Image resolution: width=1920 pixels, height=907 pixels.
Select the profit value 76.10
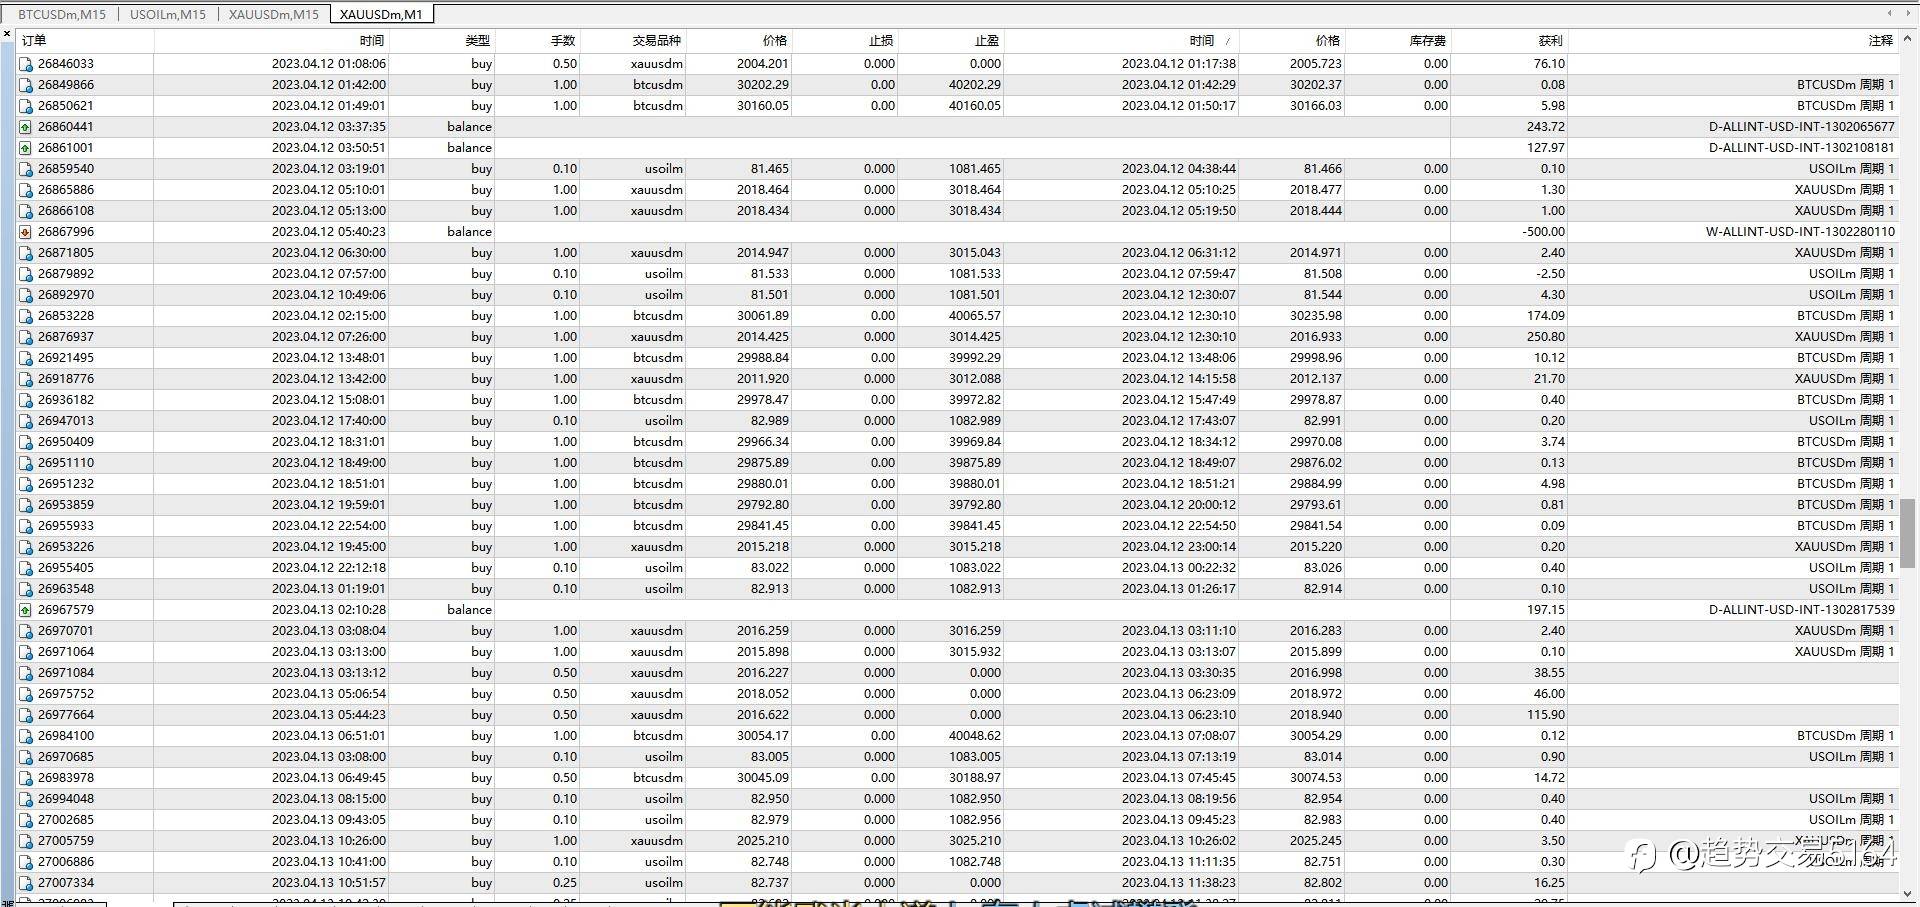[x=1549, y=64]
